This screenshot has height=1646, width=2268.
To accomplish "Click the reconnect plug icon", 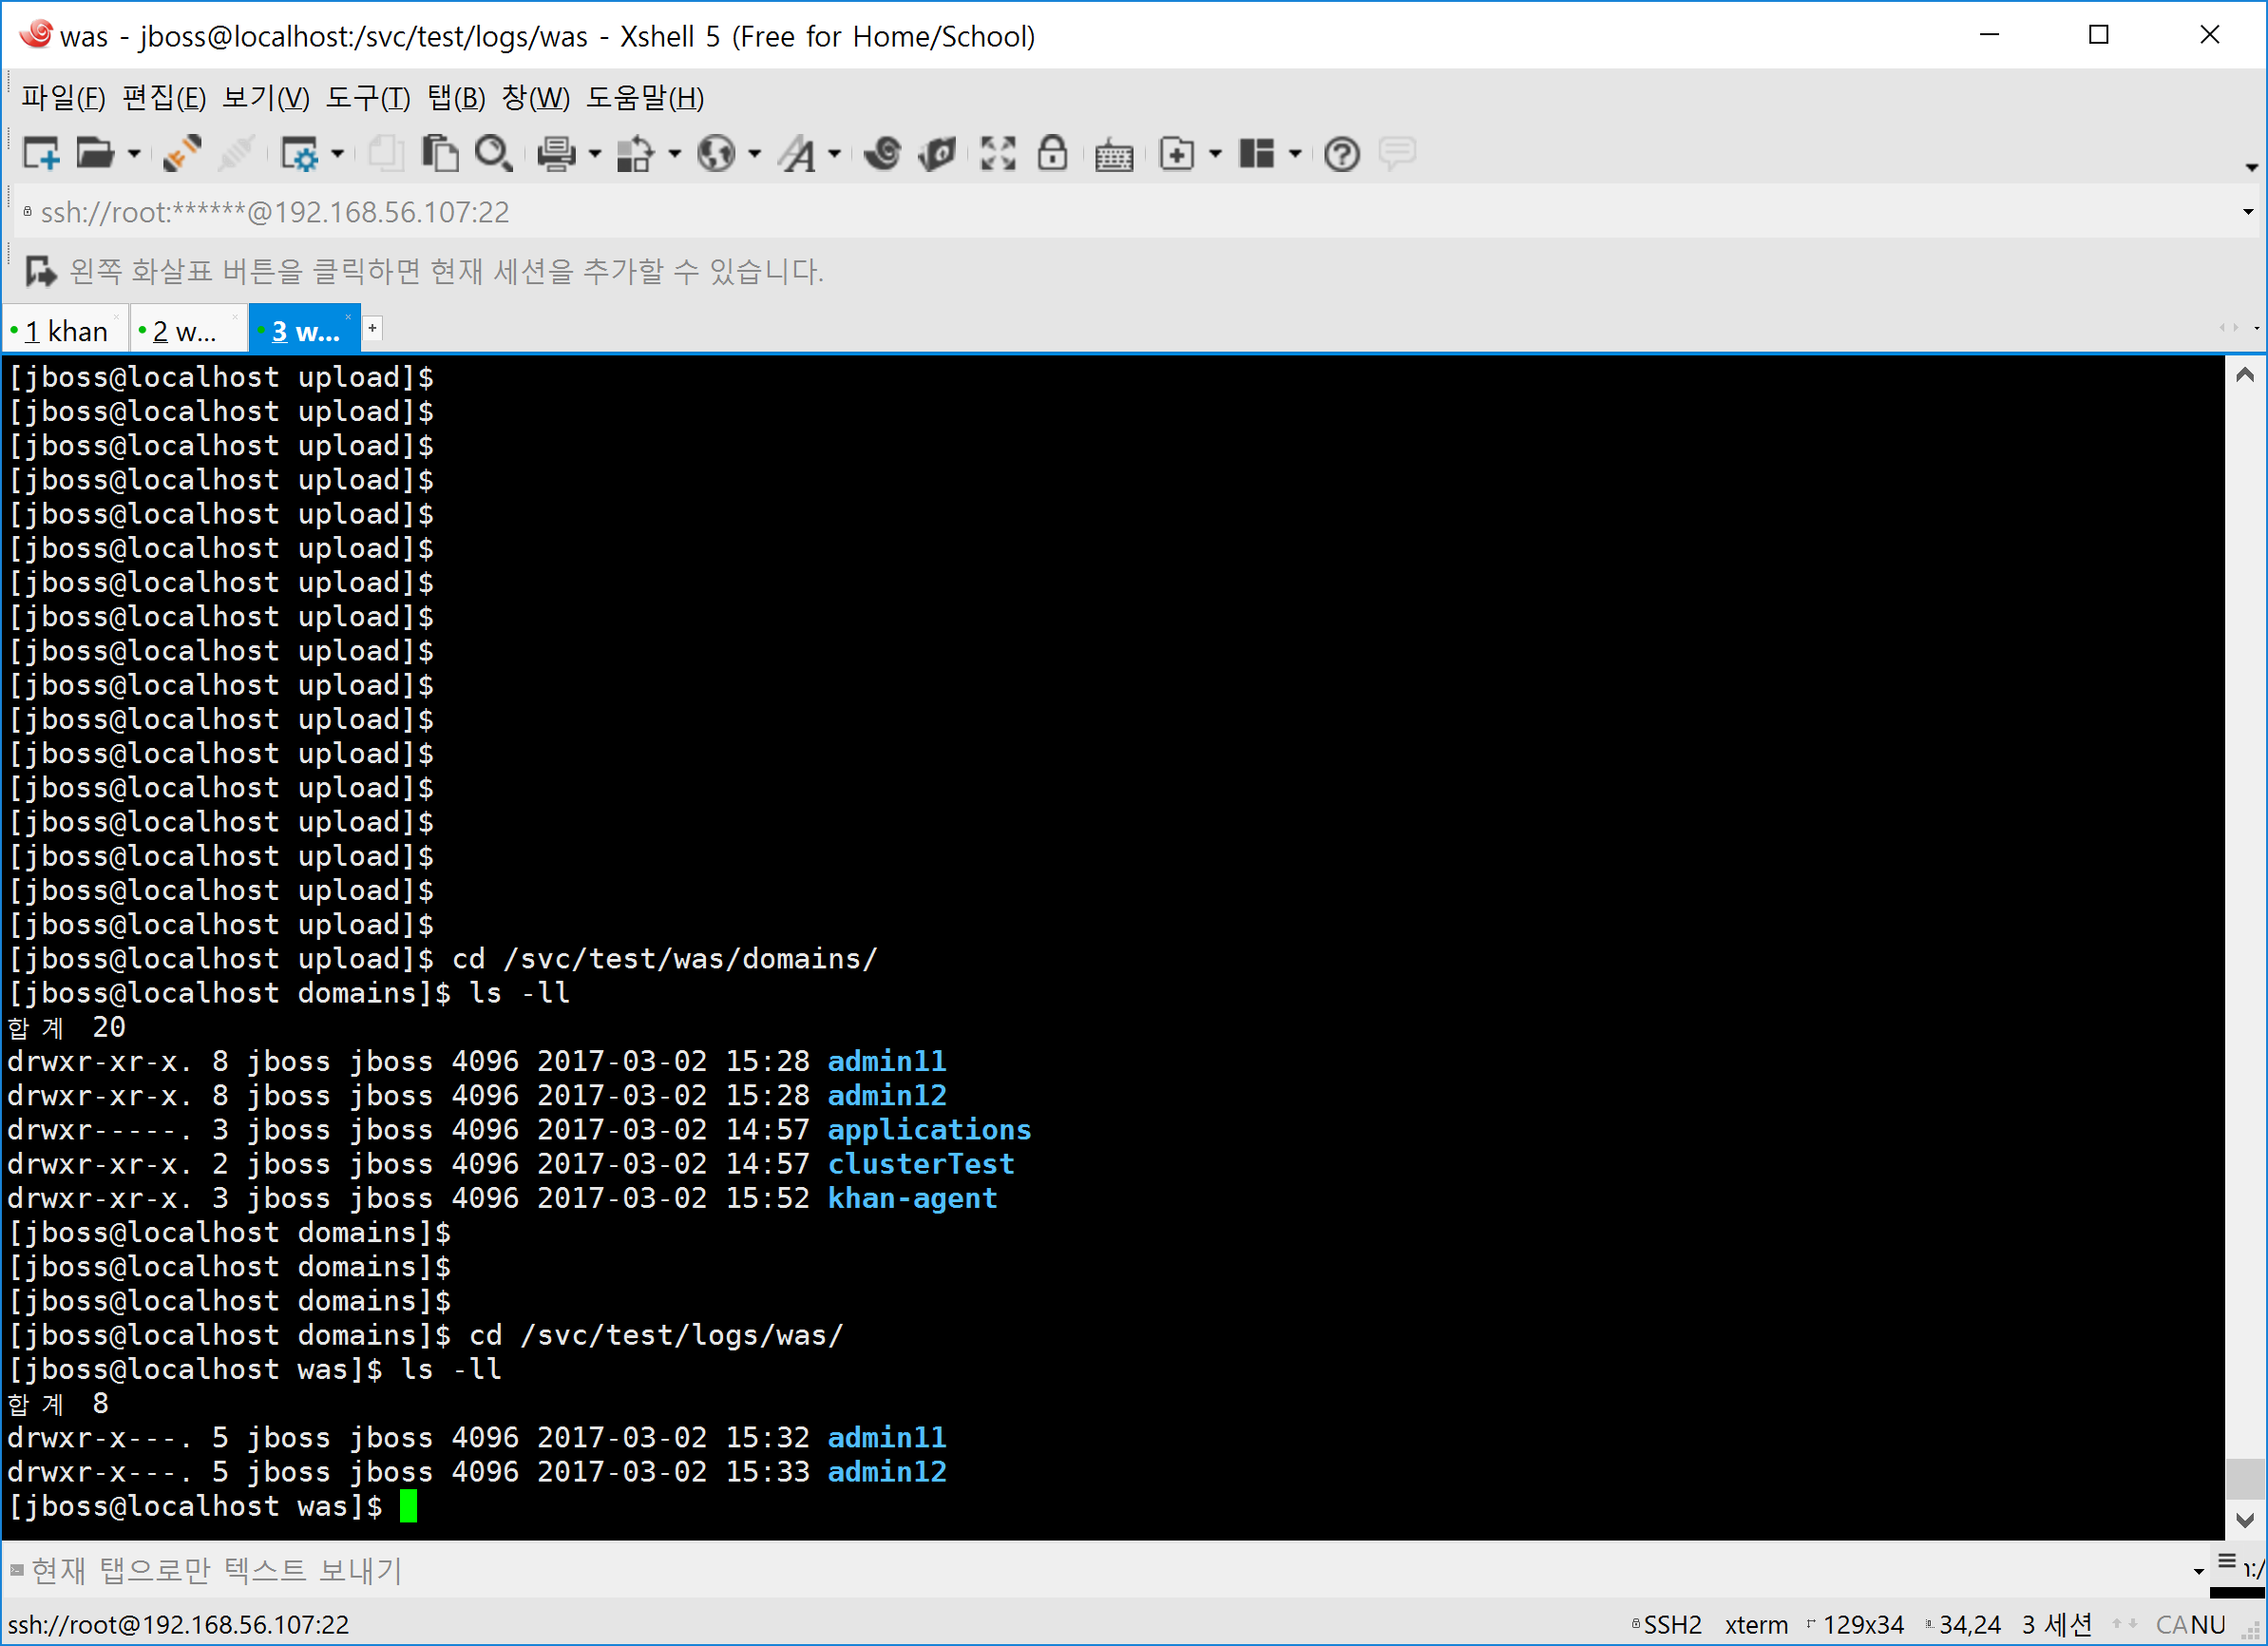I will pyautogui.click(x=182, y=153).
